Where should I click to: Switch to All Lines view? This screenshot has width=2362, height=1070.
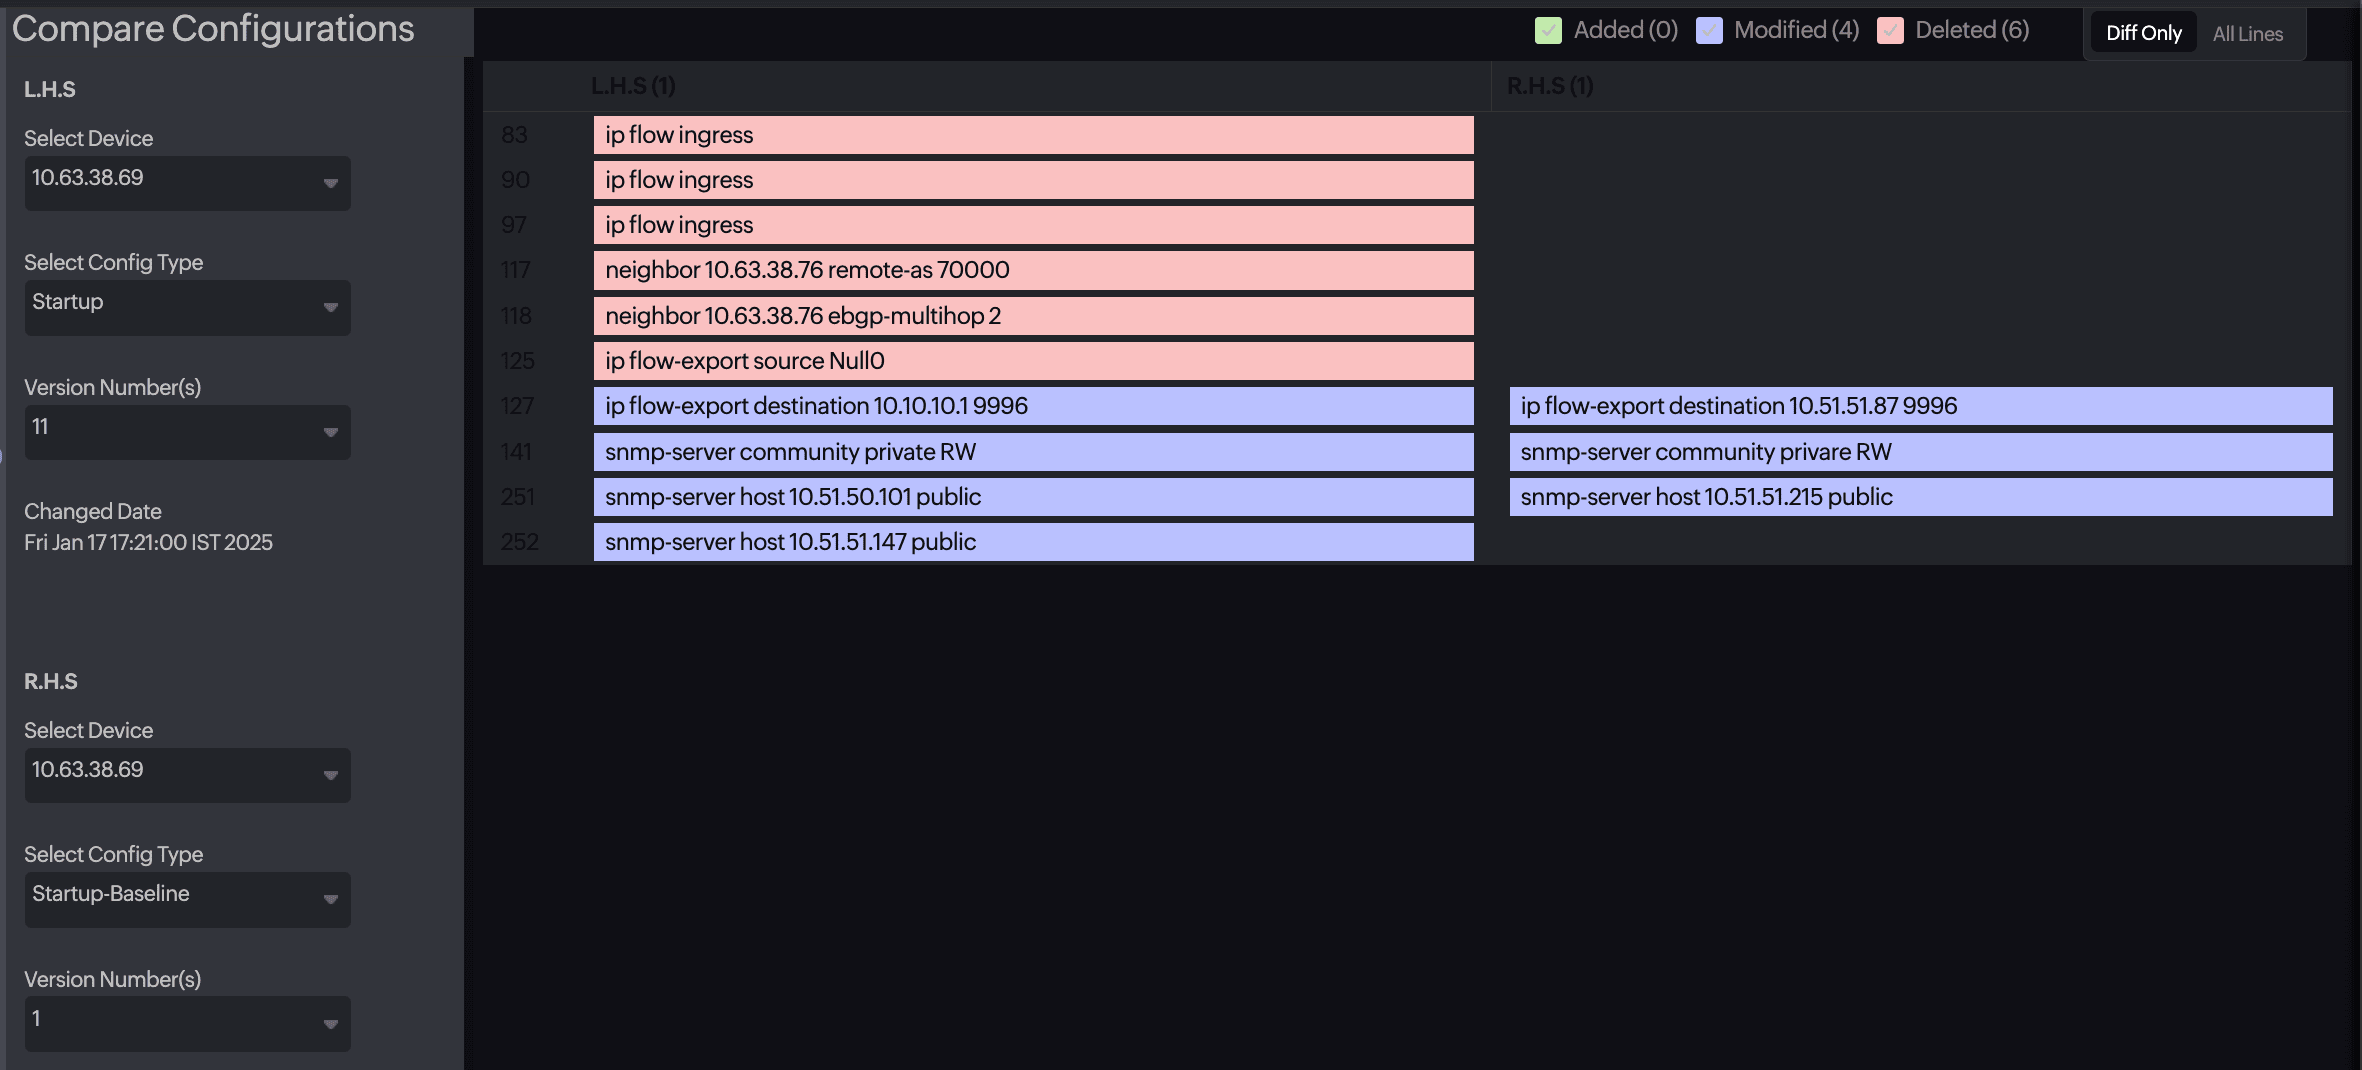(x=2246, y=33)
